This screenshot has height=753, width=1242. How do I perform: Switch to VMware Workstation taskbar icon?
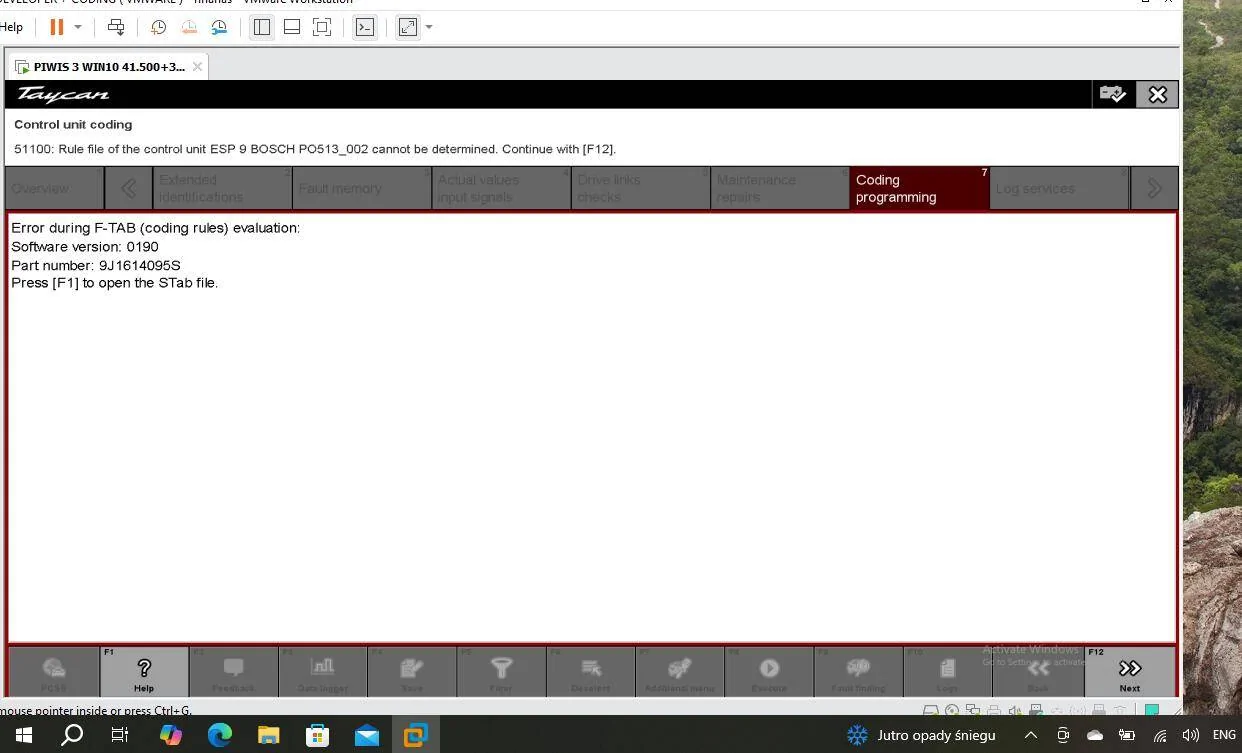pyautogui.click(x=415, y=735)
